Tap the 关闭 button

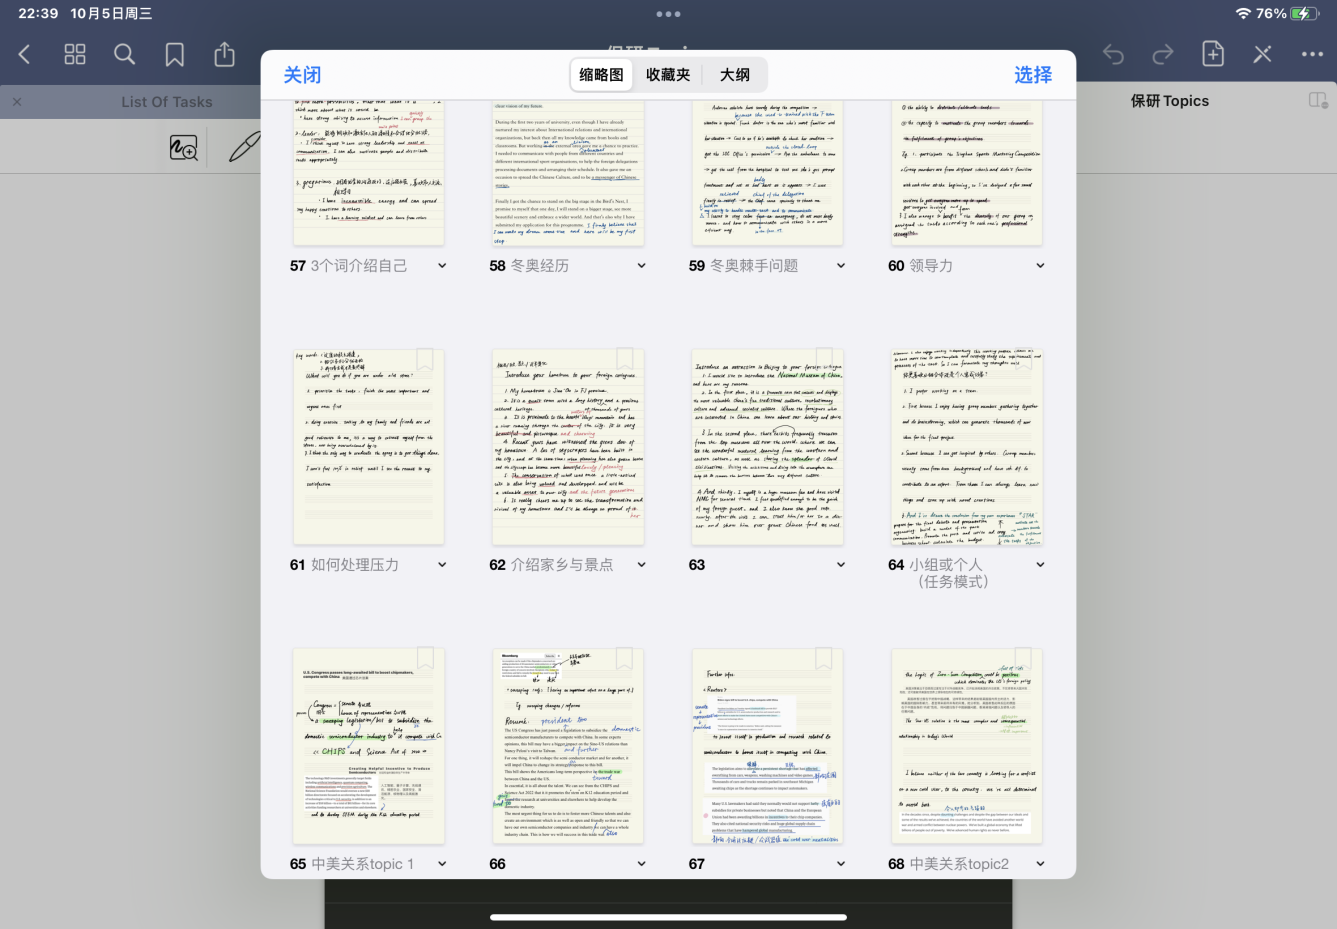pyautogui.click(x=302, y=75)
